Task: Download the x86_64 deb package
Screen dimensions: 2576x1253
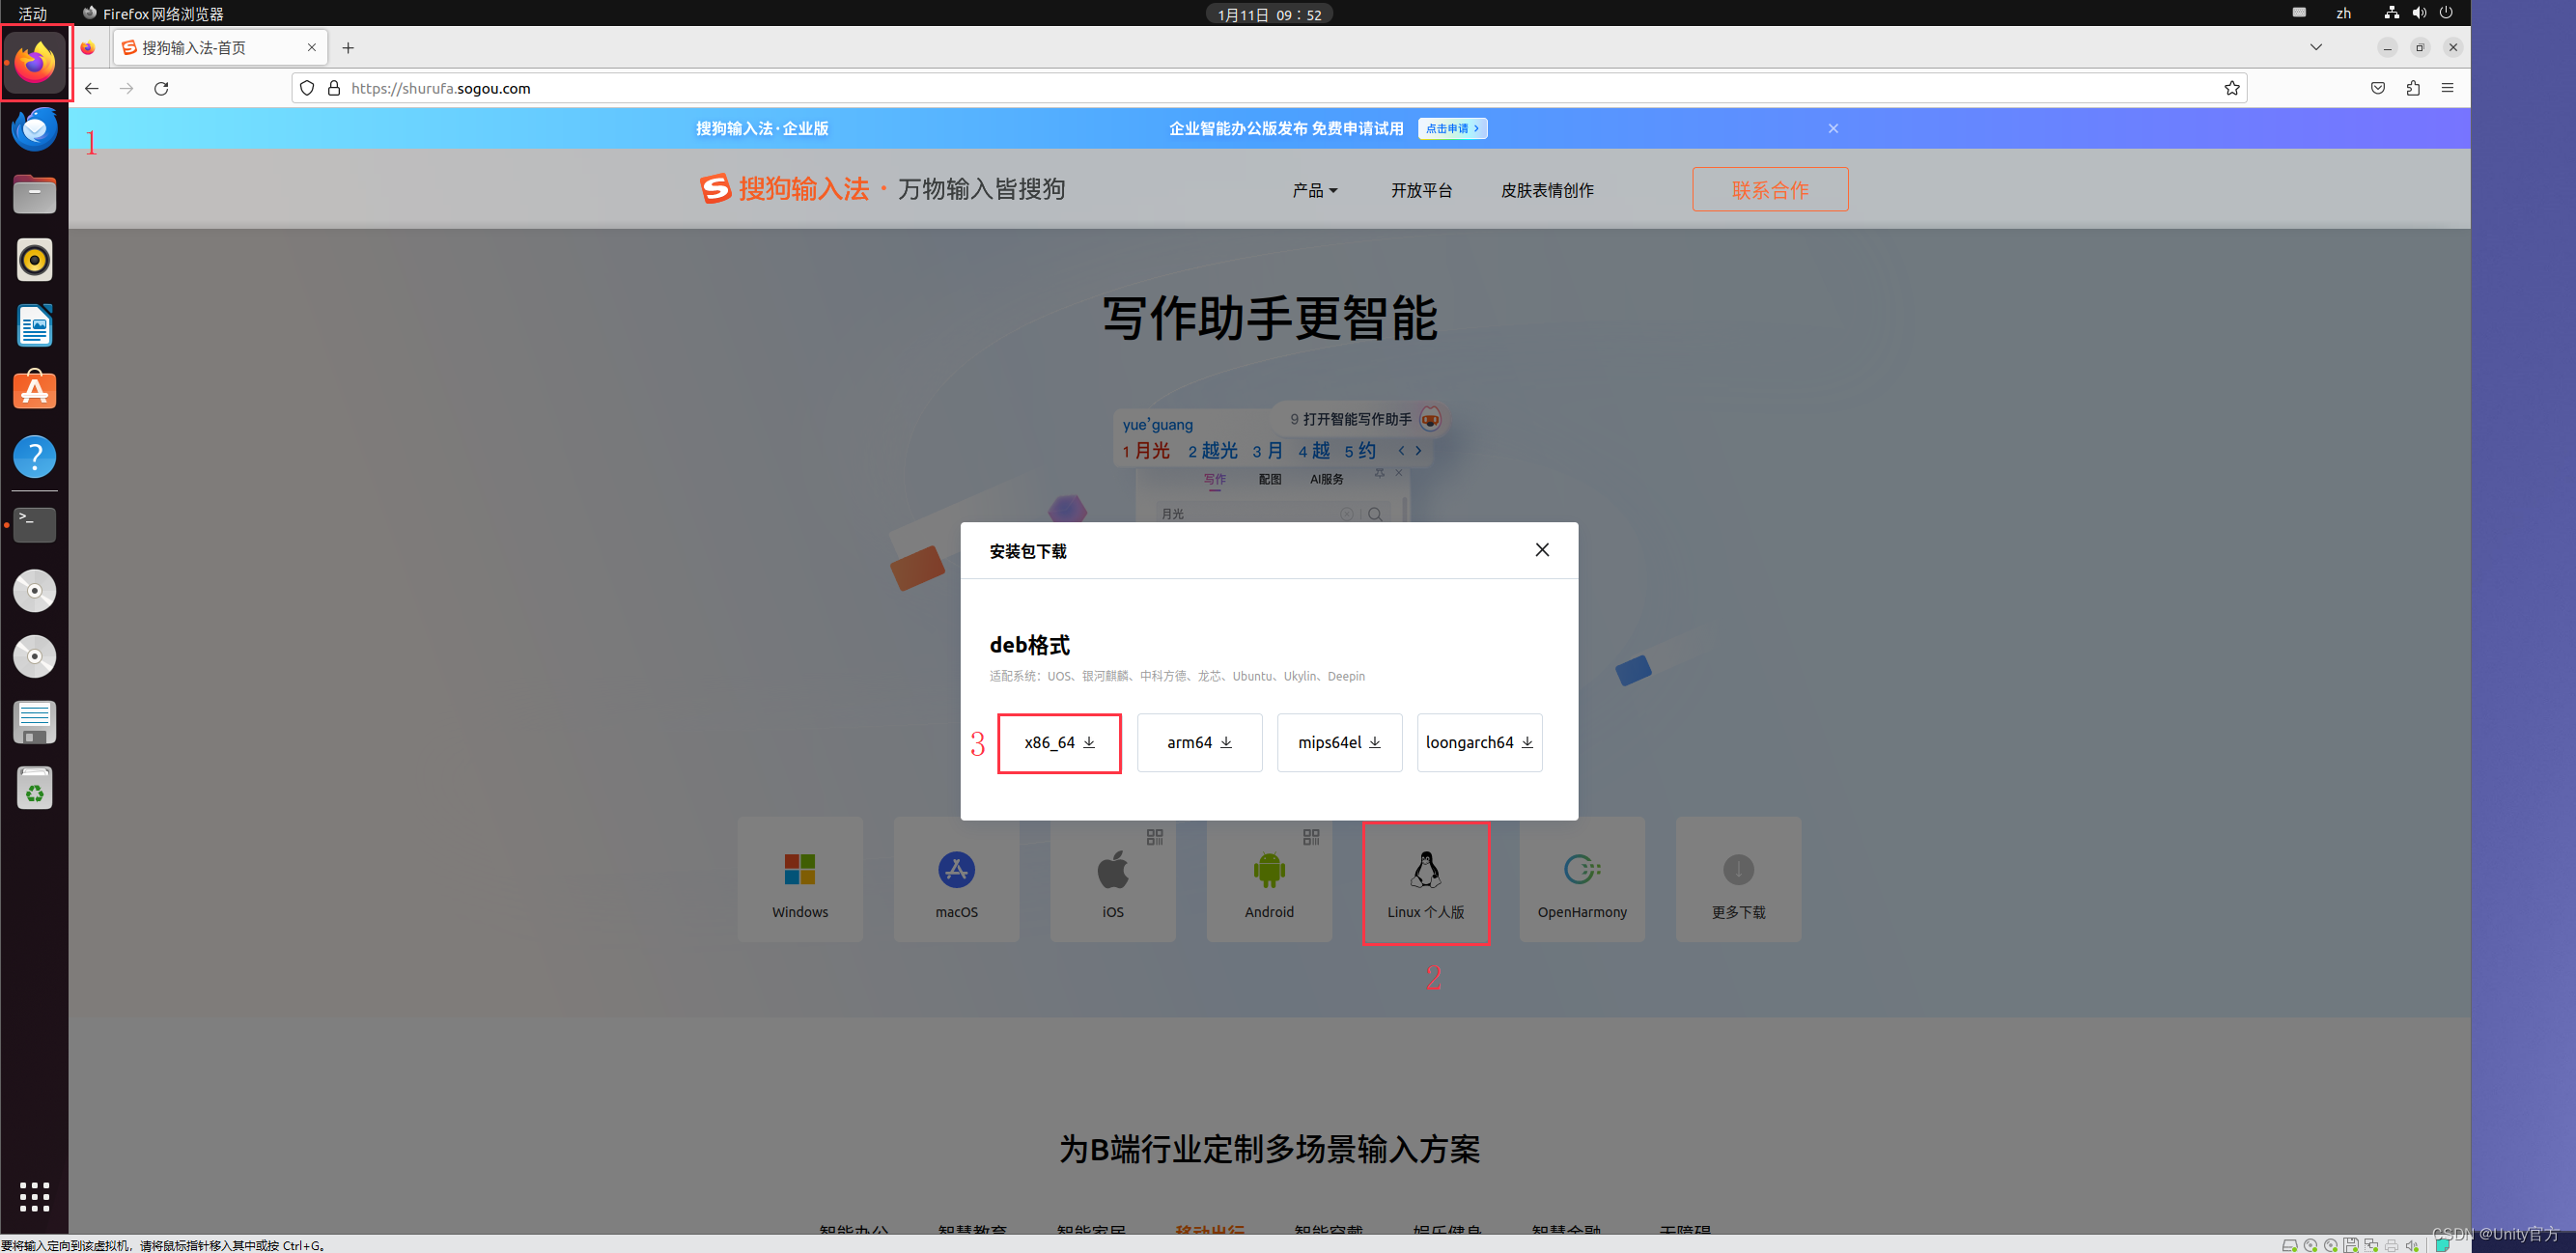Action: coord(1059,743)
